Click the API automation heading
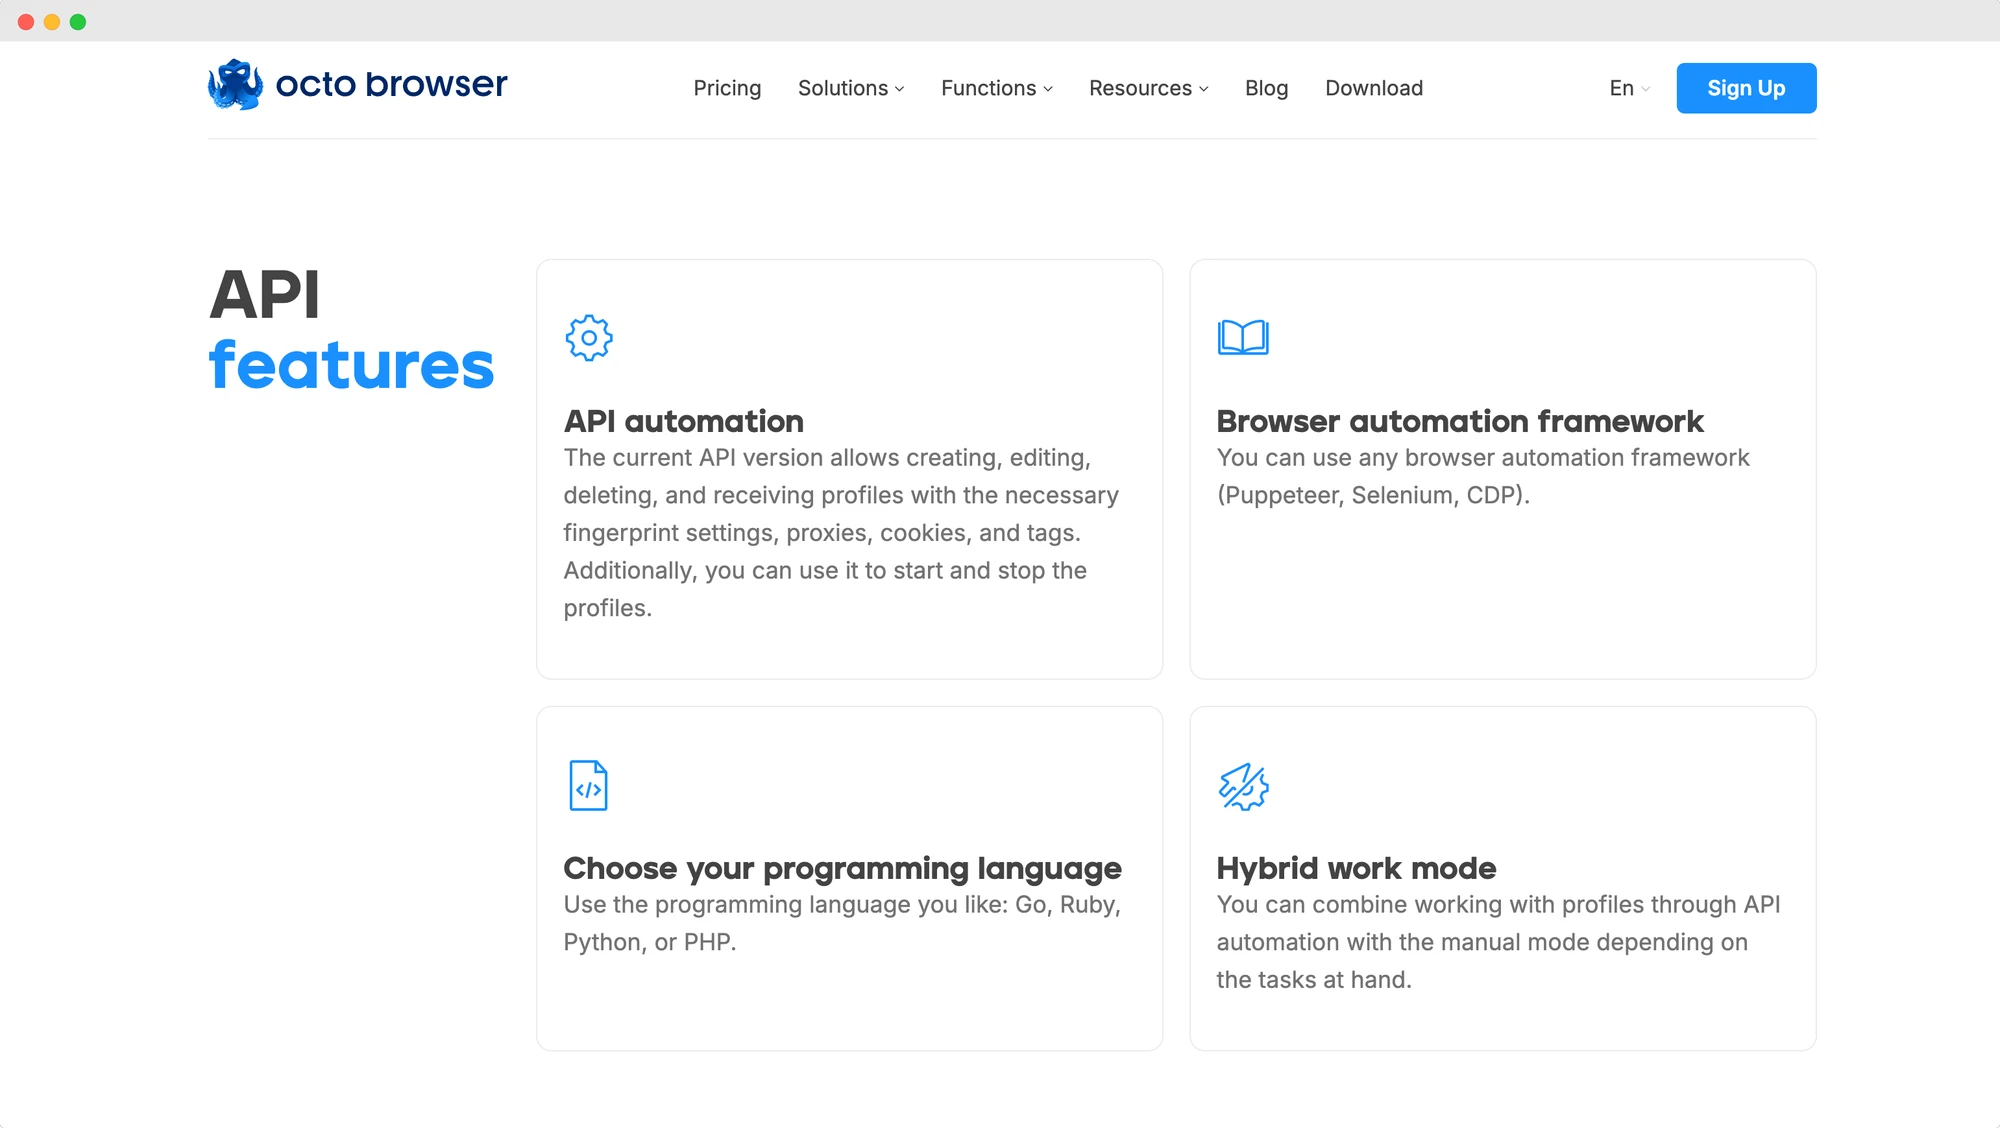The width and height of the screenshot is (2000, 1128). [x=683, y=421]
